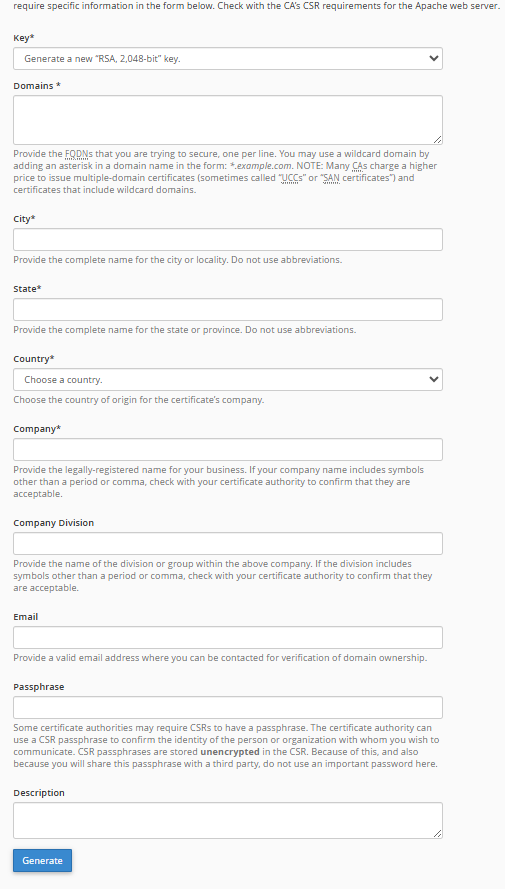This screenshot has height=889, width=505.
Task: Click the FQDNs abbreviation in help text
Action: click(x=79, y=154)
